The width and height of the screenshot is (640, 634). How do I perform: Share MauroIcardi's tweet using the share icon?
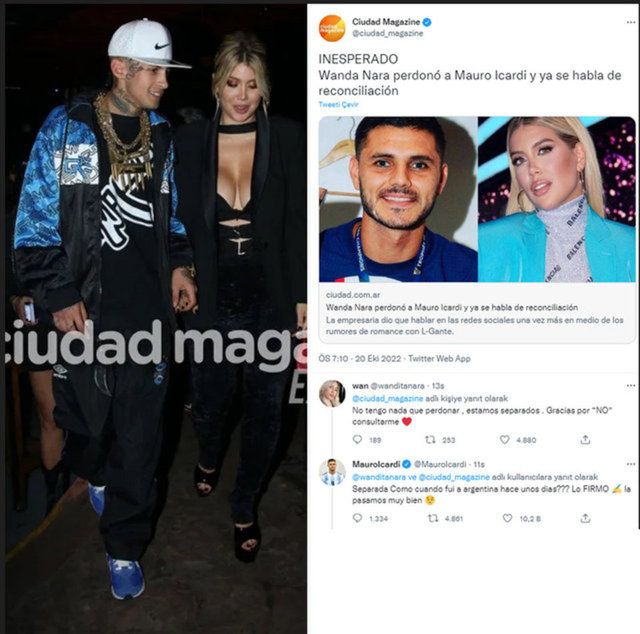pos(585,518)
